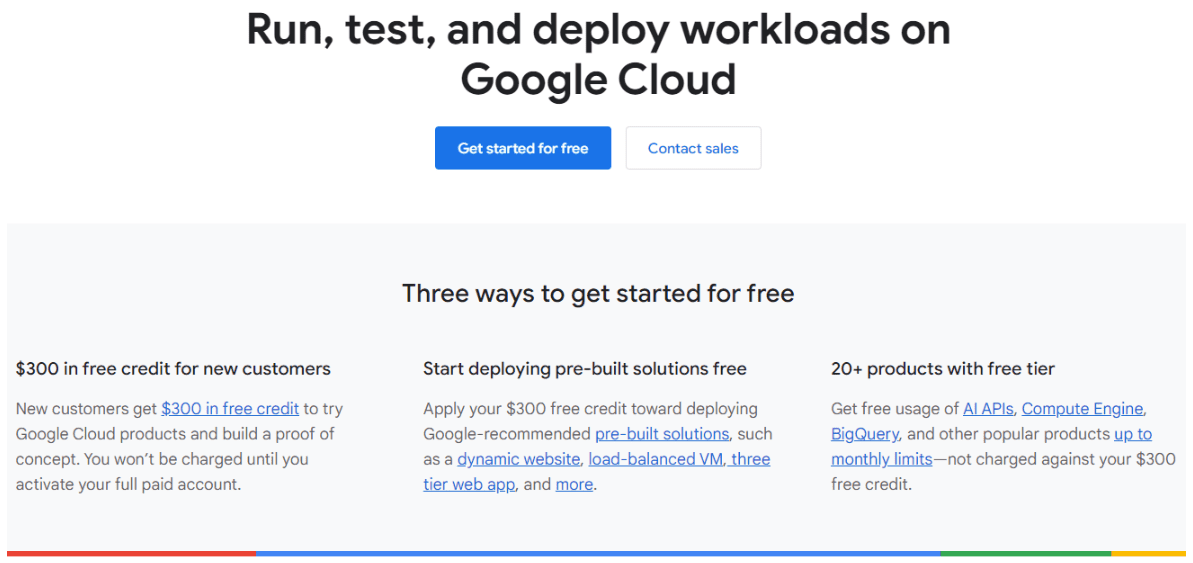This screenshot has width=1193, height=563.
Task: Open the BigQuery link
Action: tap(866, 434)
